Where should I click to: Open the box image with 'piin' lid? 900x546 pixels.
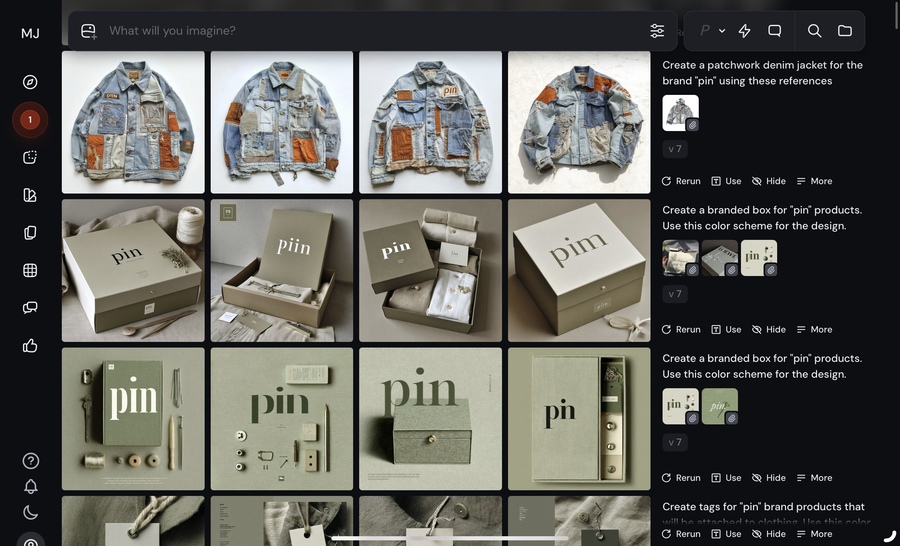(282, 270)
